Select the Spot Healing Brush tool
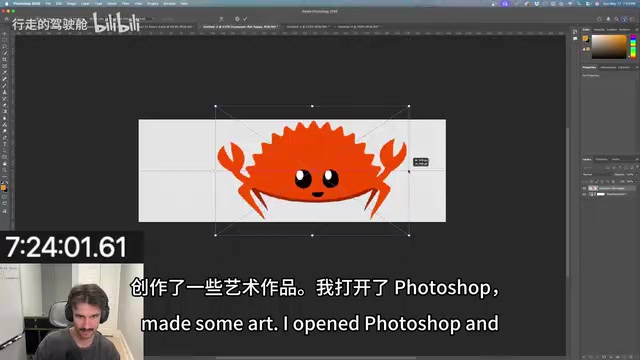This screenshot has width=640, height=360. point(4,79)
